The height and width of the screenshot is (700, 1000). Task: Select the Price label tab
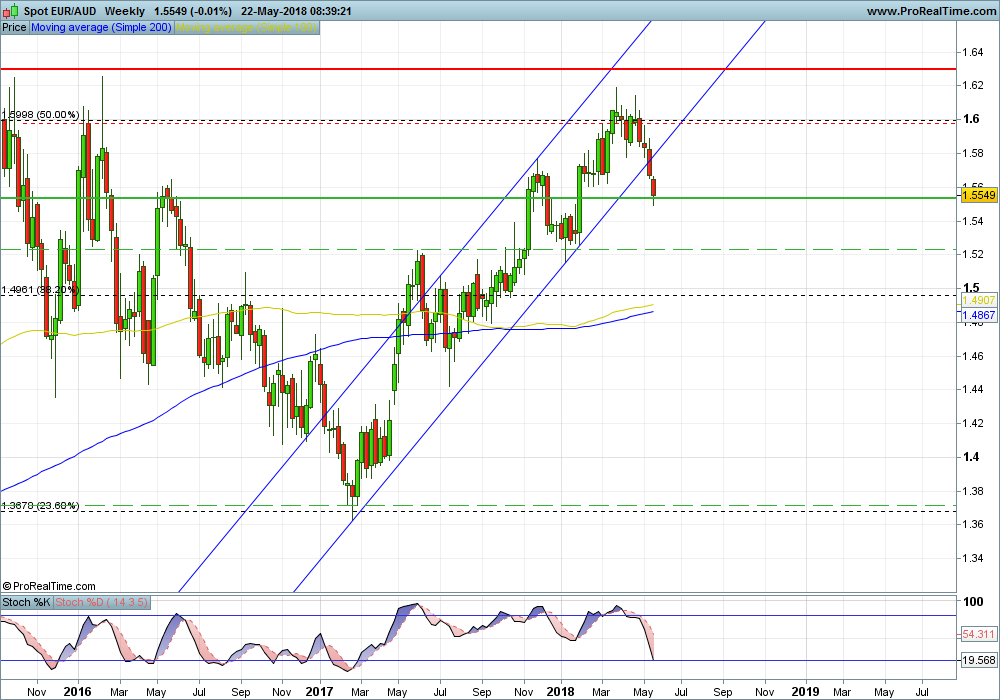point(14,27)
